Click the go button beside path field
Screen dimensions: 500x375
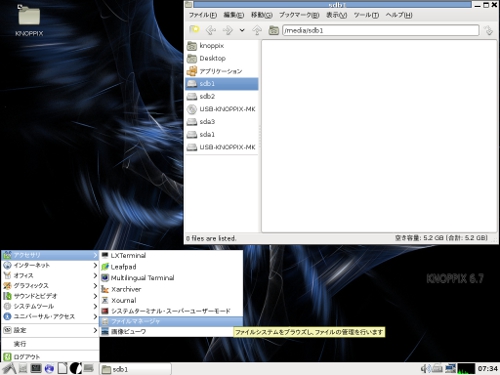click(489, 30)
